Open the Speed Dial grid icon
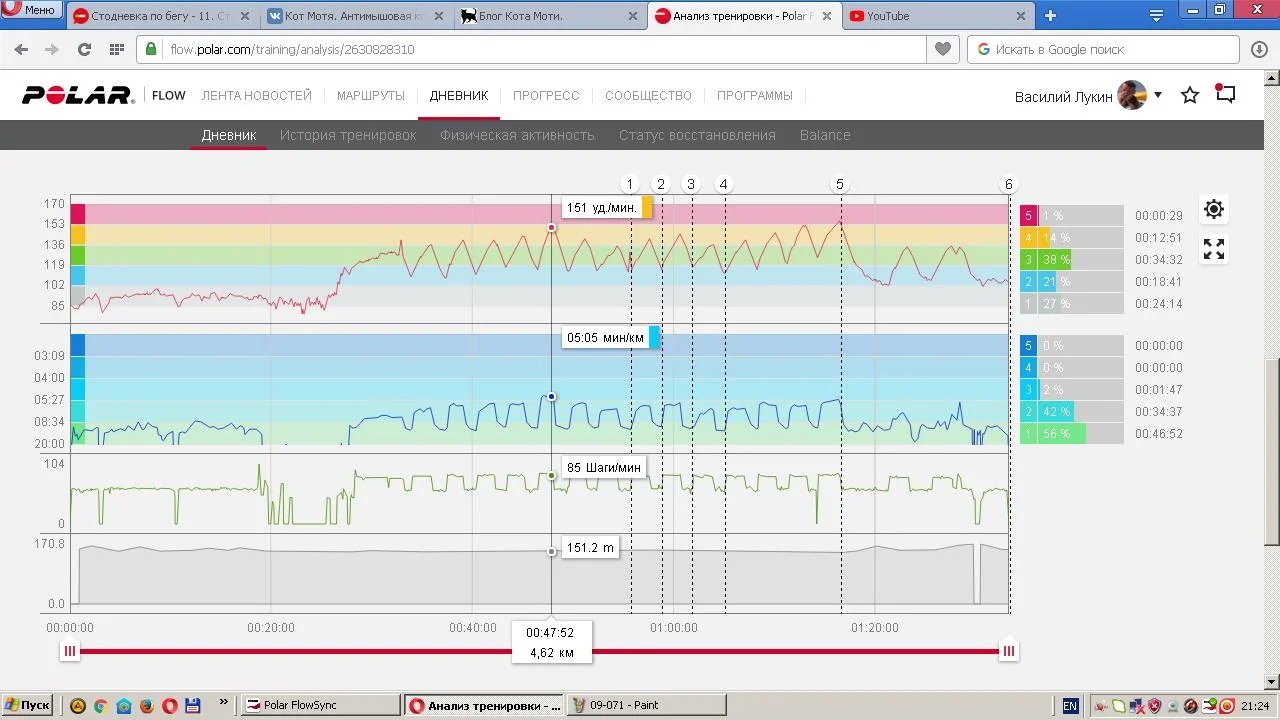The image size is (1280, 720). 117,49
